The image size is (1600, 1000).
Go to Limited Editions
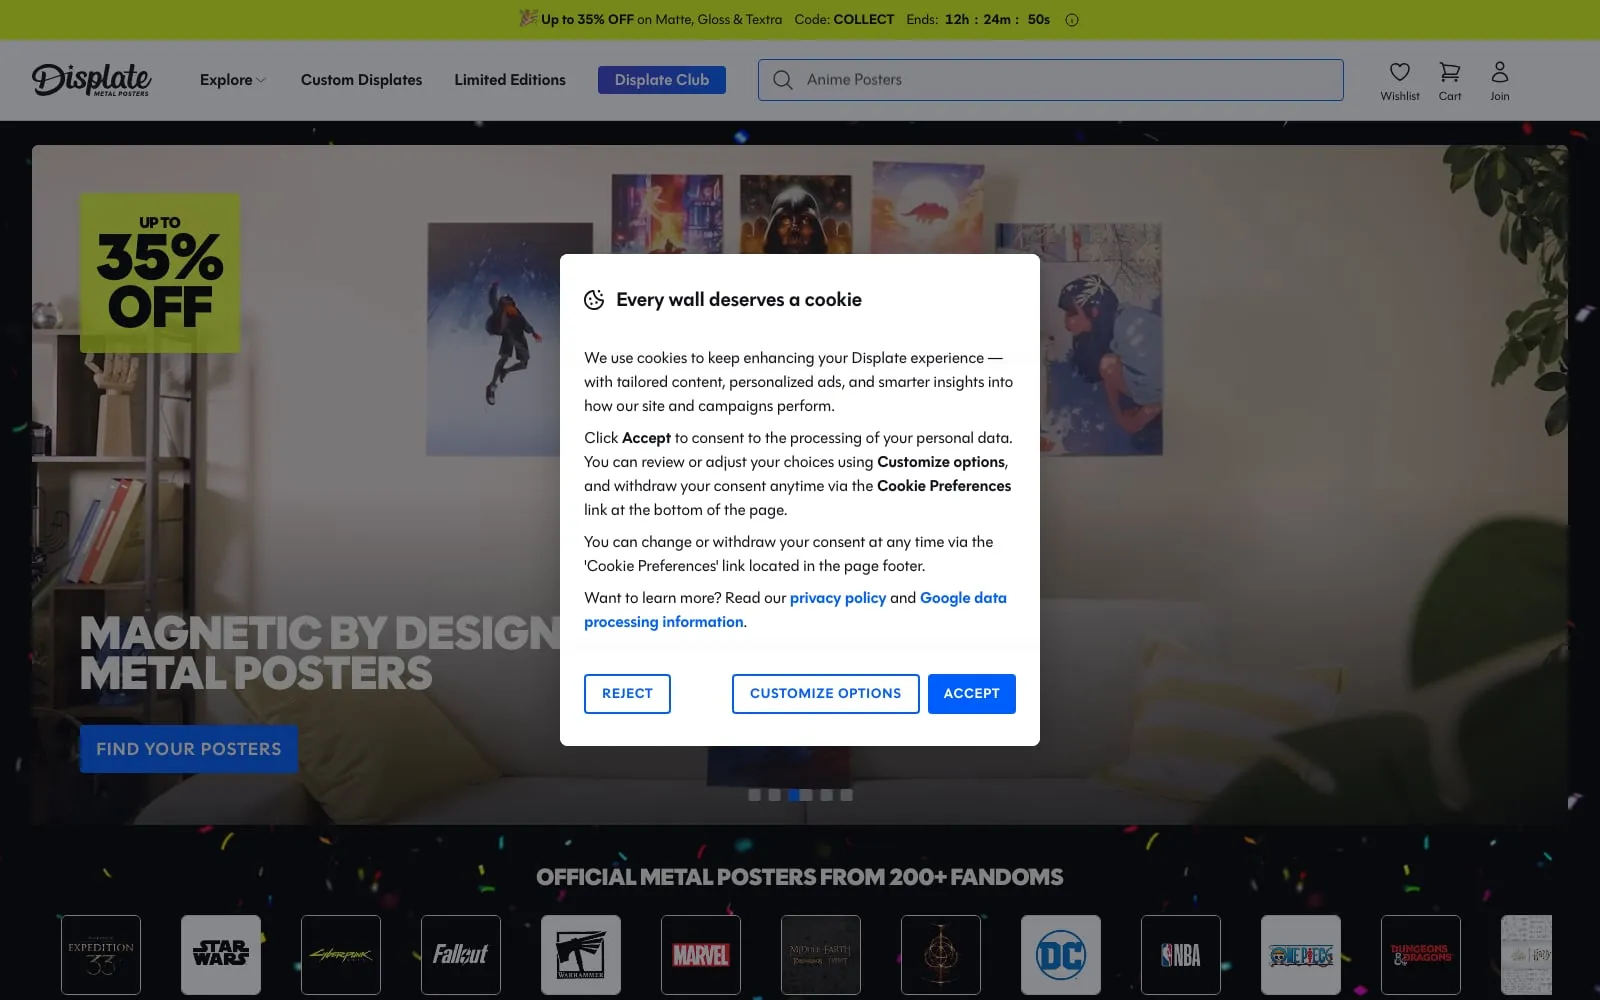510,80
